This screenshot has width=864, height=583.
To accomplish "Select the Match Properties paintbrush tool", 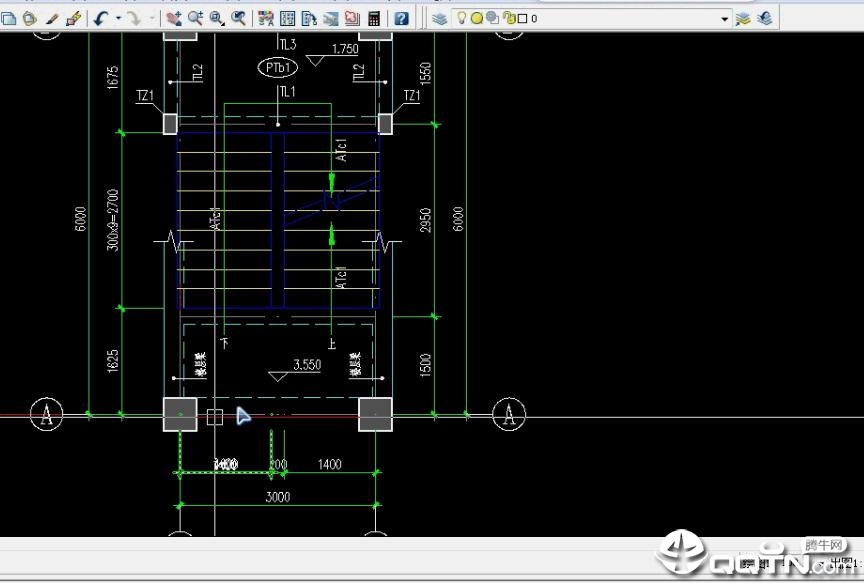I will [x=73, y=18].
